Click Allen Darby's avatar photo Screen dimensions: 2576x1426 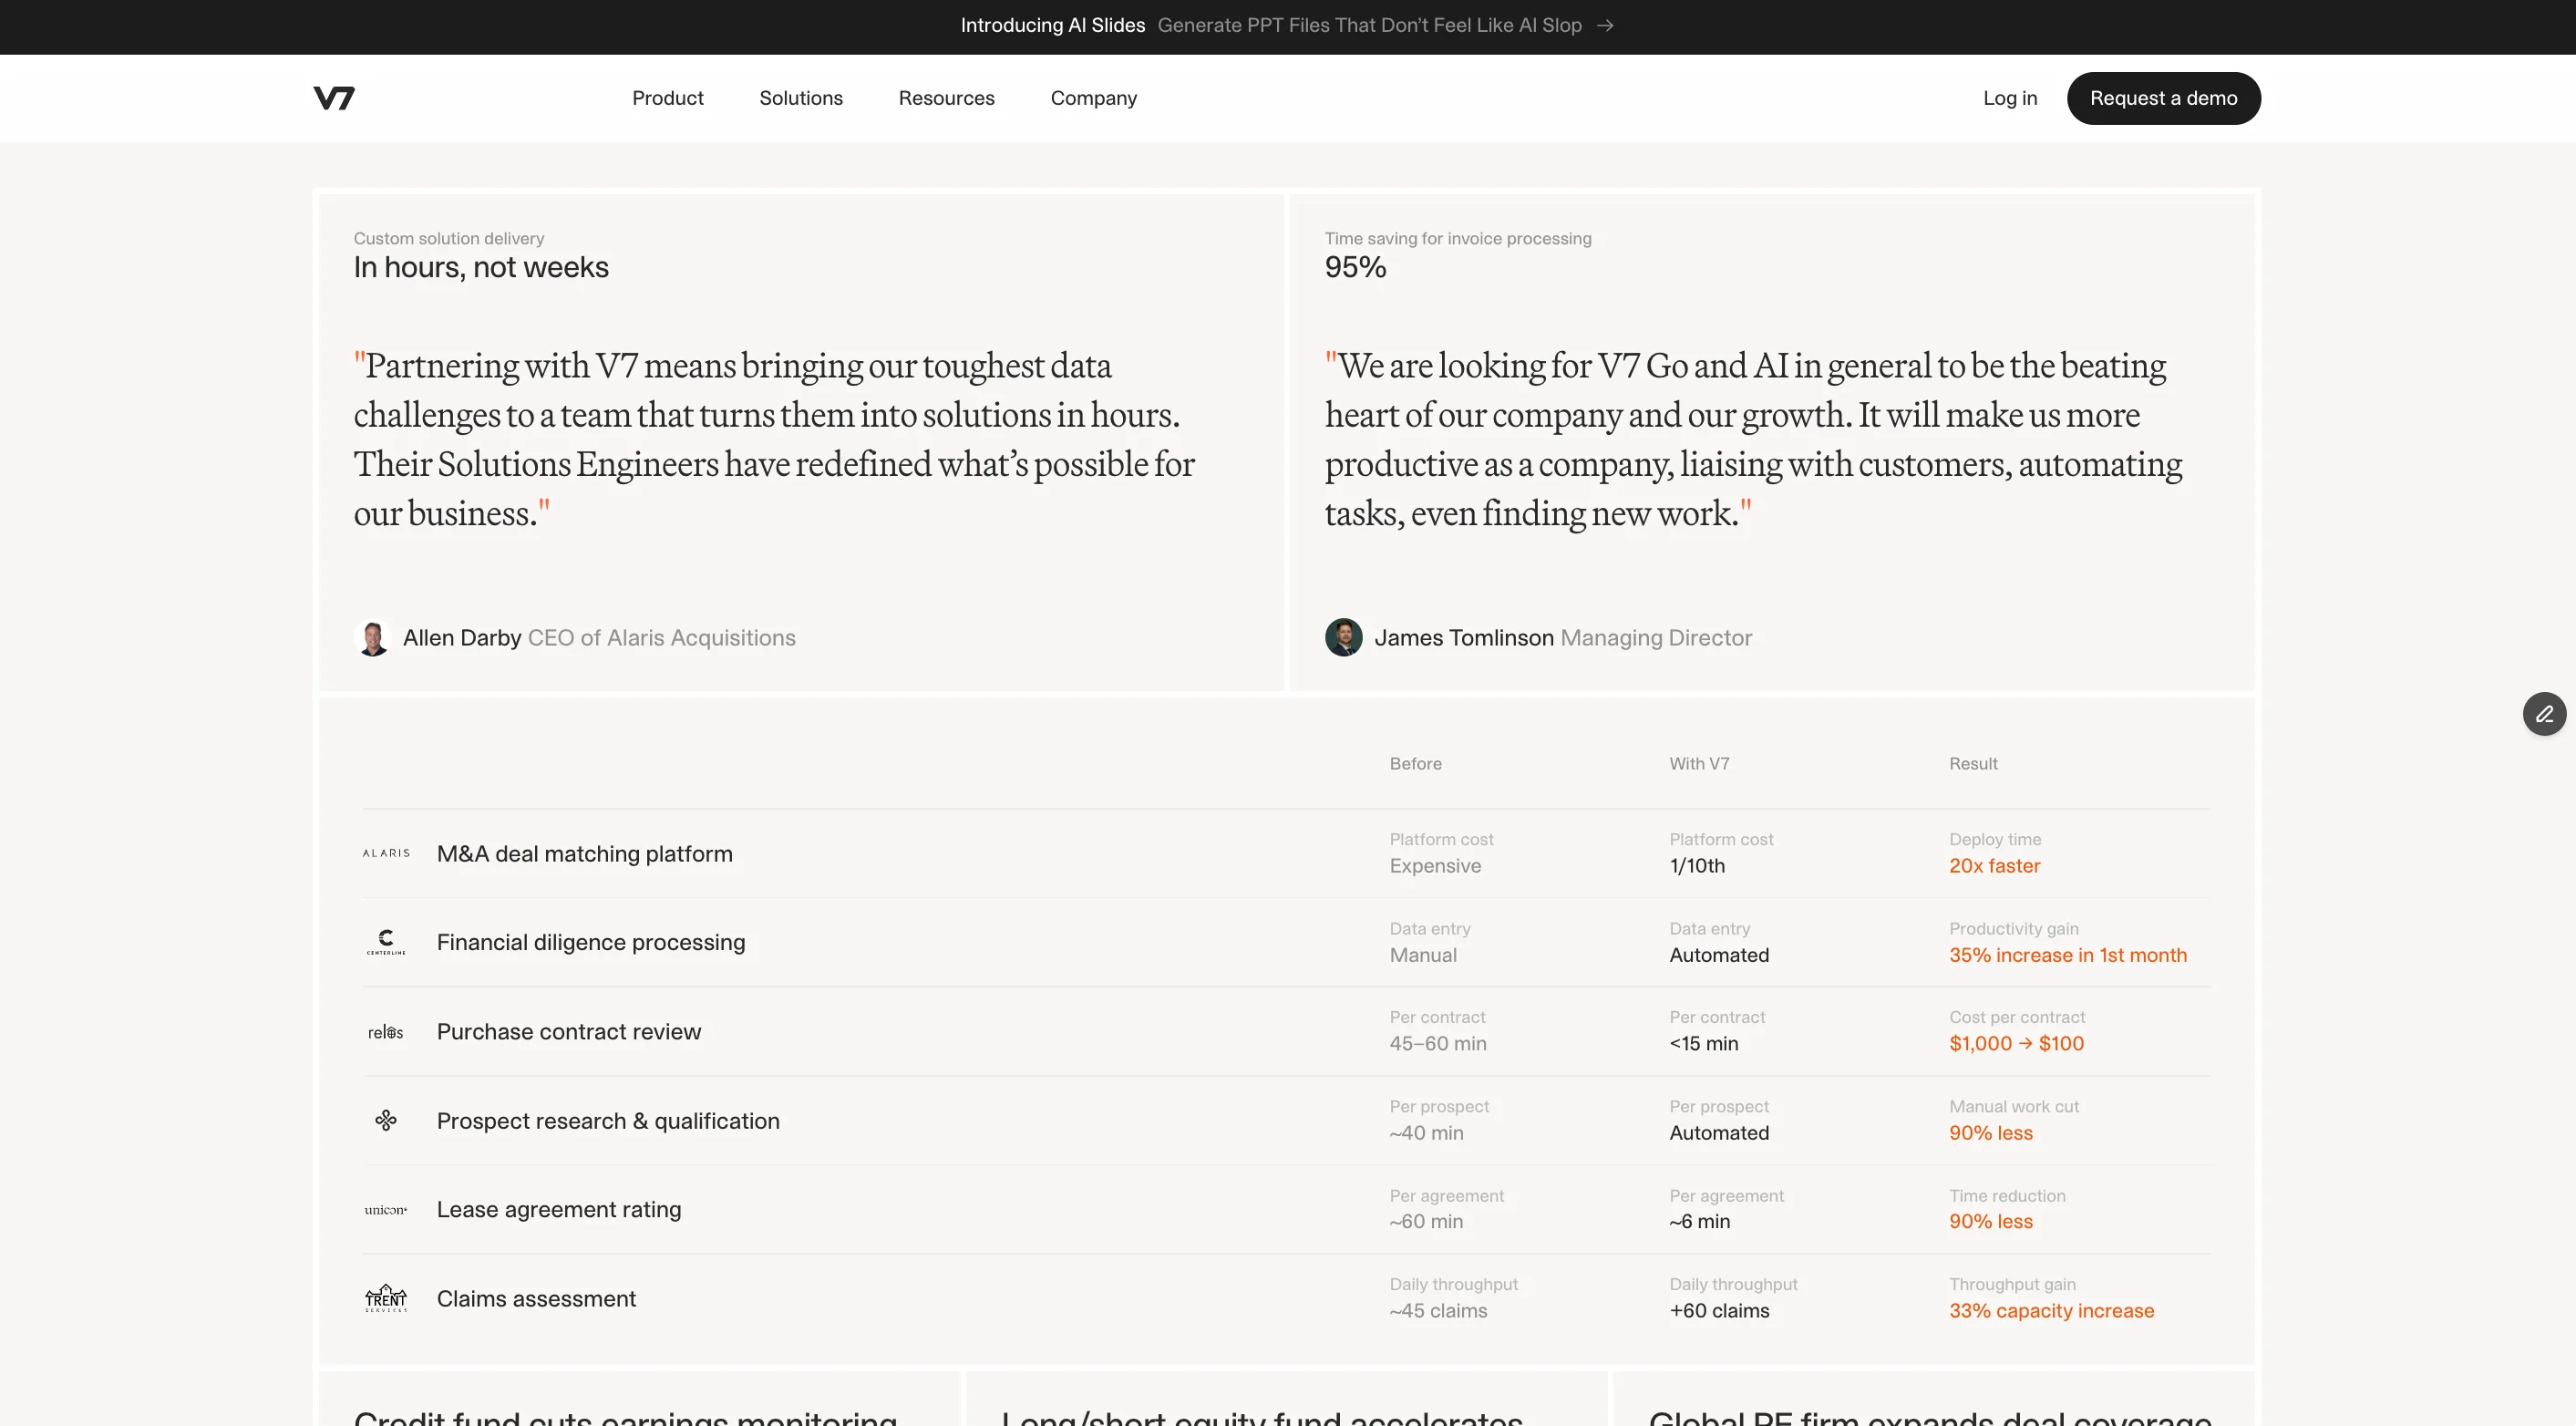coord(373,638)
